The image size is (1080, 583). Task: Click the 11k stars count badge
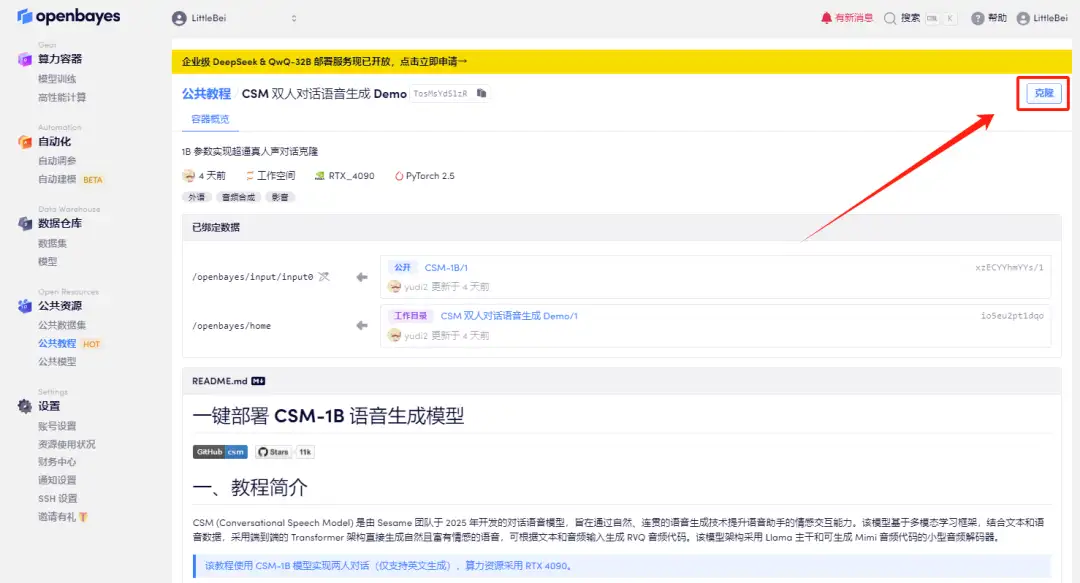(304, 452)
